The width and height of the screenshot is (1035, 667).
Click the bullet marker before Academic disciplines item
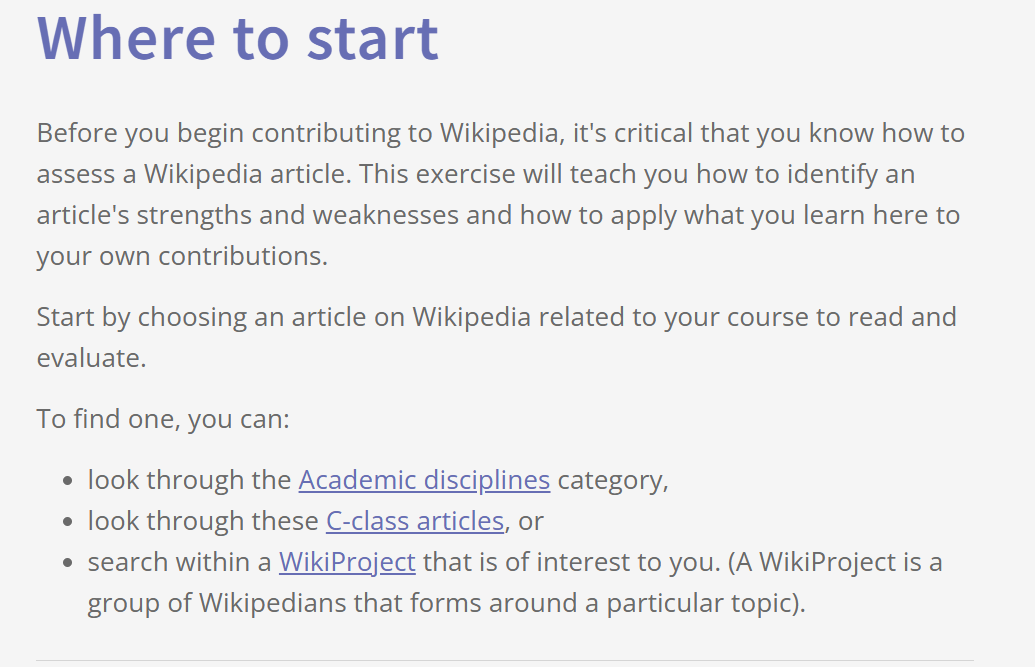point(67,481)
